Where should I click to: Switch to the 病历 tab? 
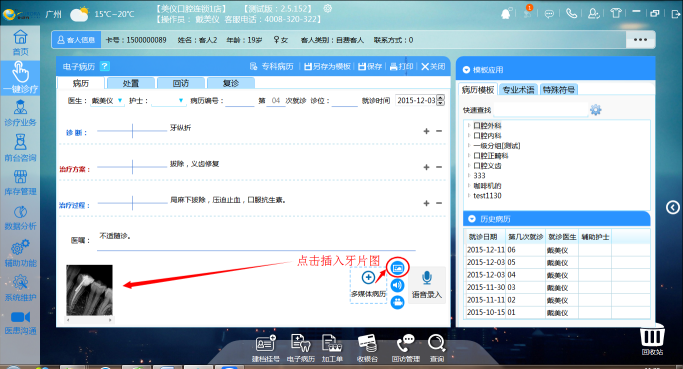click(x=81, y=83)
